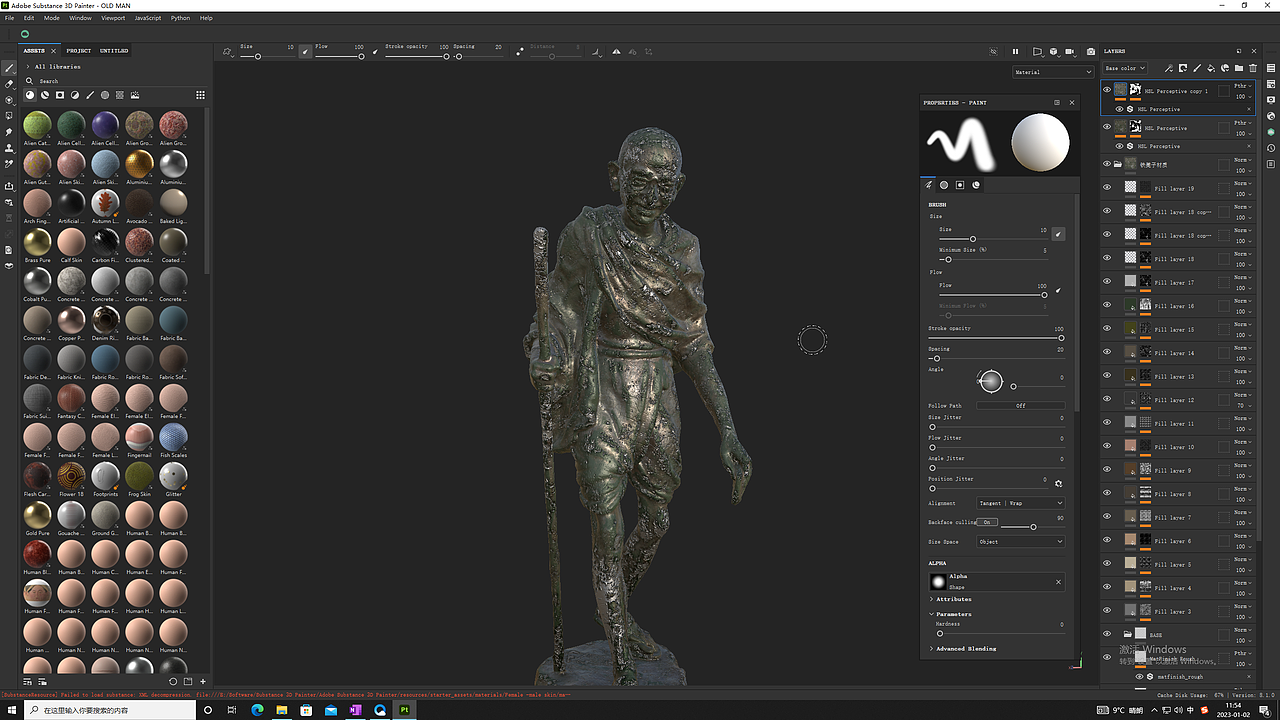Select the Smudge tool in left toolbar
The height and width of the screenshot is (720, 1280).
click(x=9, y=132)
